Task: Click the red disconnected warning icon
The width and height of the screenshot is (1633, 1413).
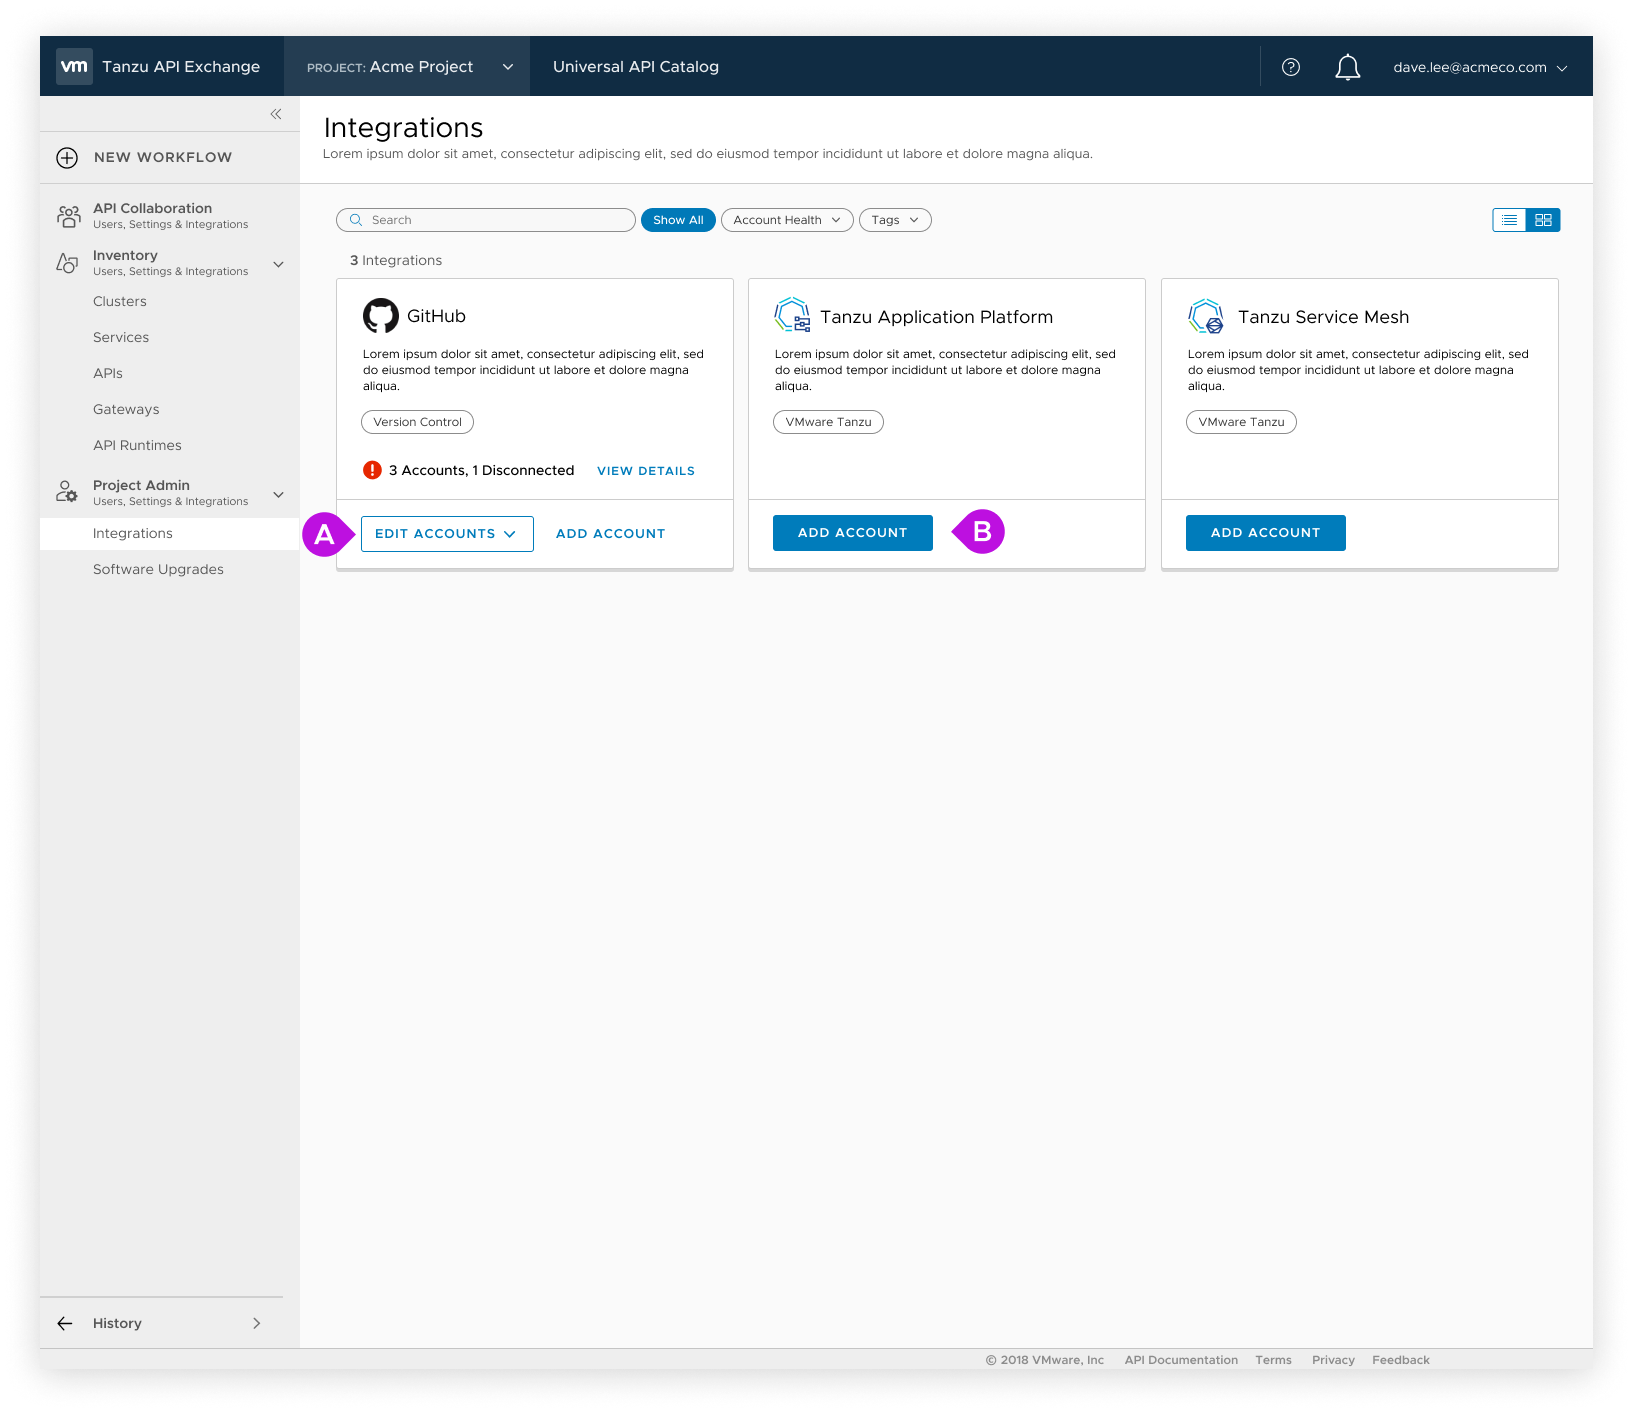Action: click(372, 470)
